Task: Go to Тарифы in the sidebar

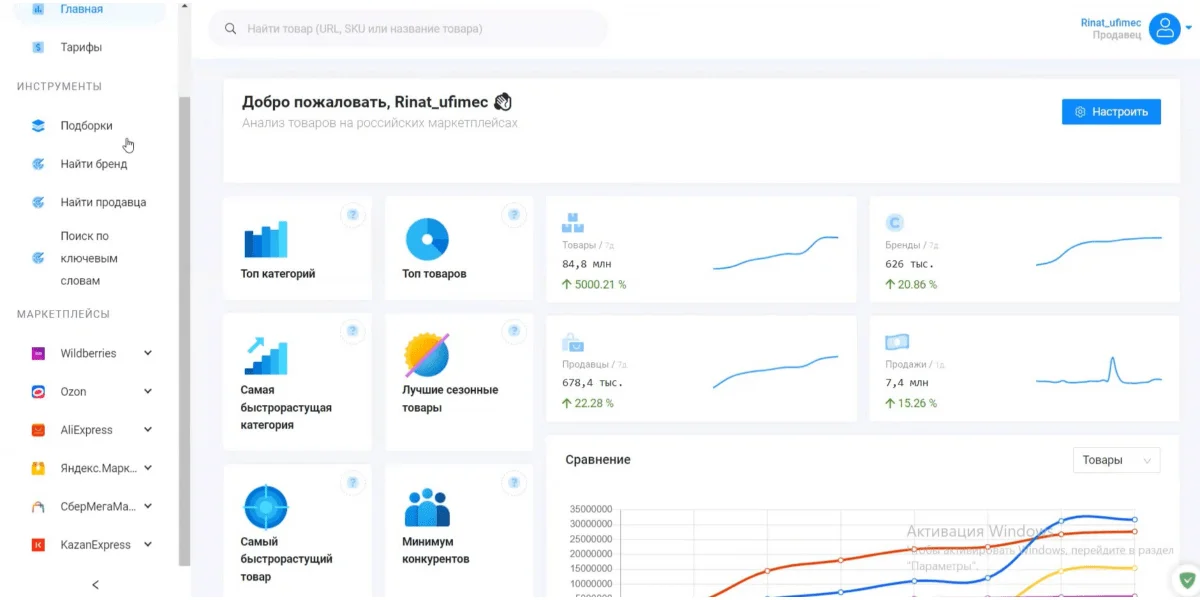Action: click(x=81, y=47)
